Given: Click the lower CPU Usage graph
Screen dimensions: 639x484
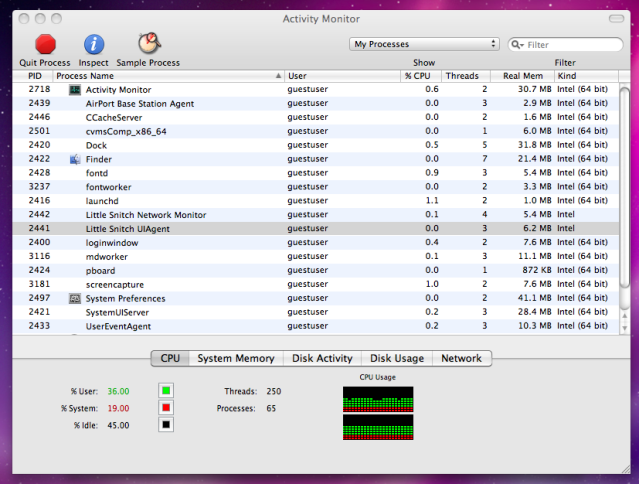Looking at the screenshot, I should pos(378,427).
